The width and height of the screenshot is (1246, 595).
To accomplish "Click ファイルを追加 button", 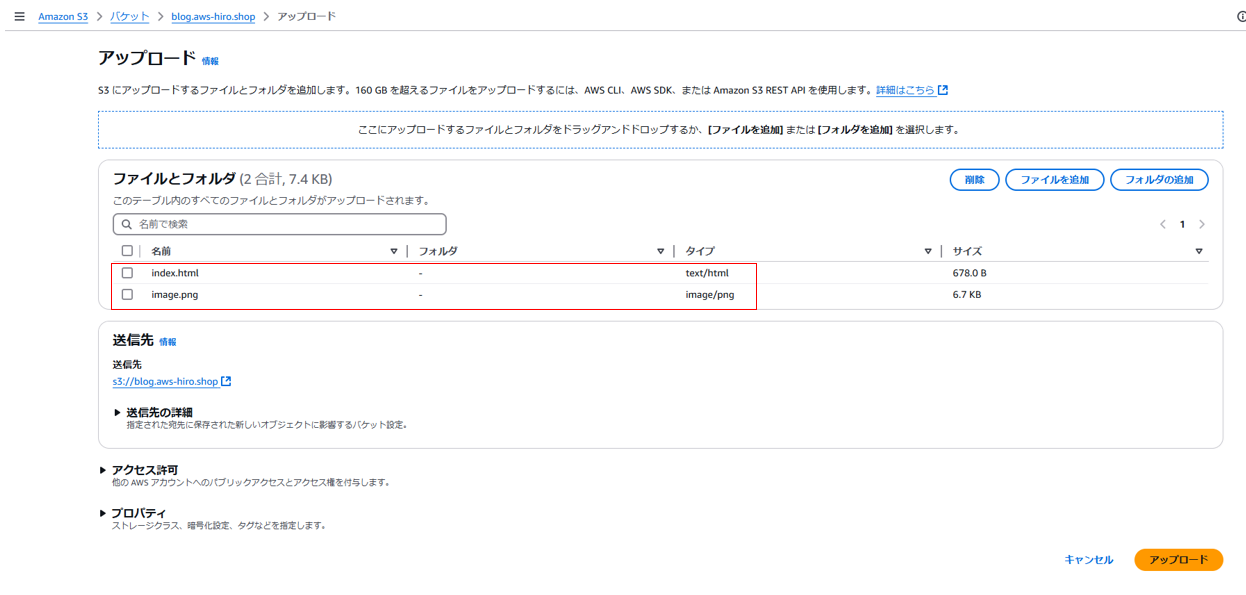I will click(1054, 180).
